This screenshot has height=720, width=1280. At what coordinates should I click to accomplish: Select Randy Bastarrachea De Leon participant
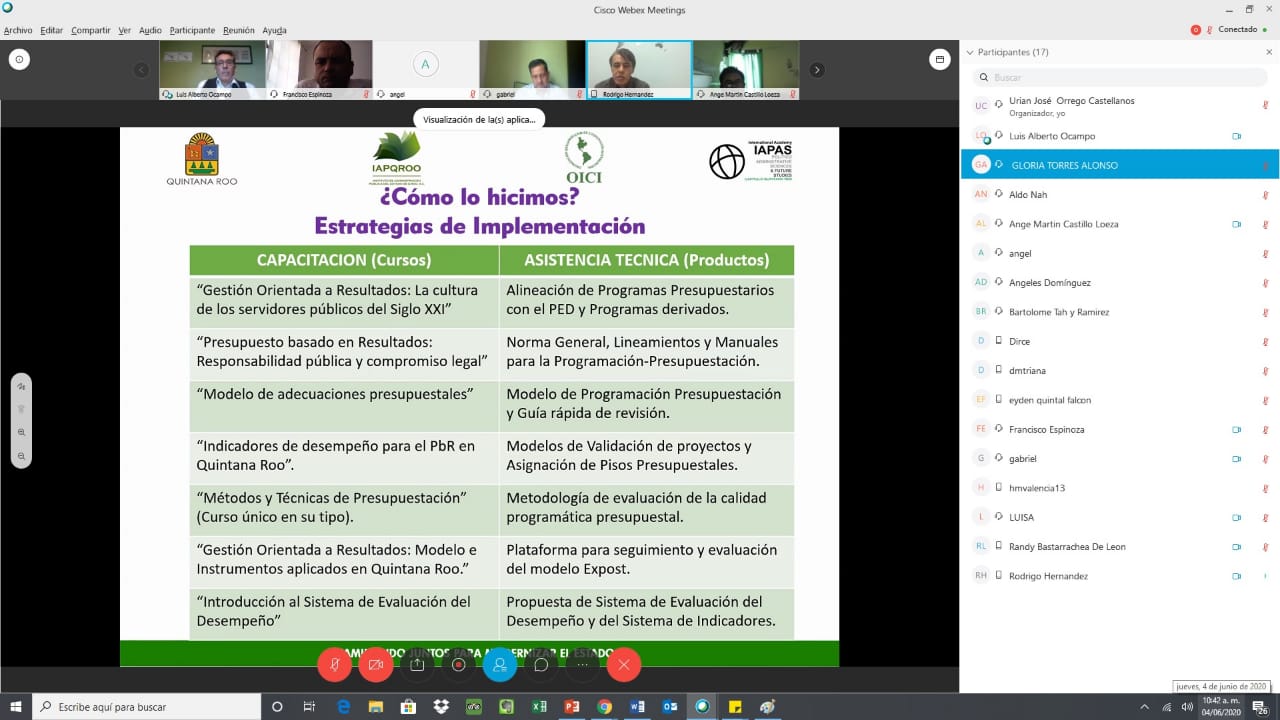[x=1120, y=547]
